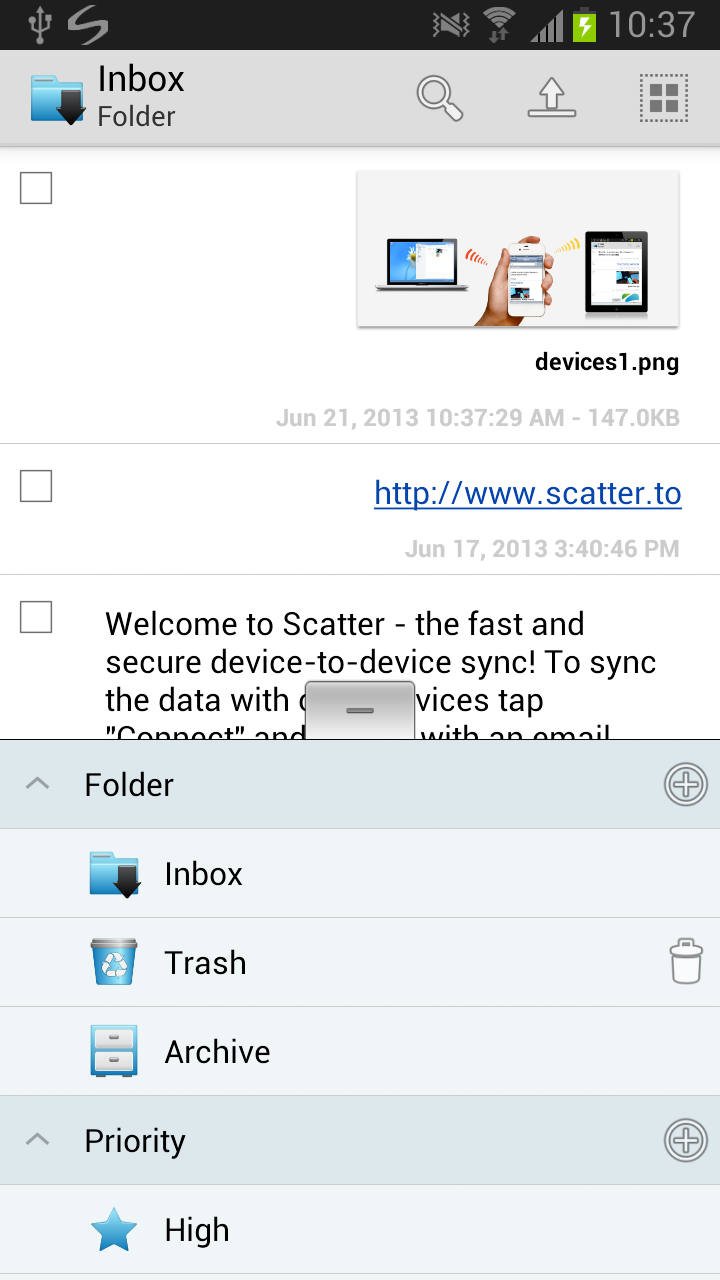Open search with the magnifier icon
The width and height of the screenshot is (720, 1280).
click(439, 97)
